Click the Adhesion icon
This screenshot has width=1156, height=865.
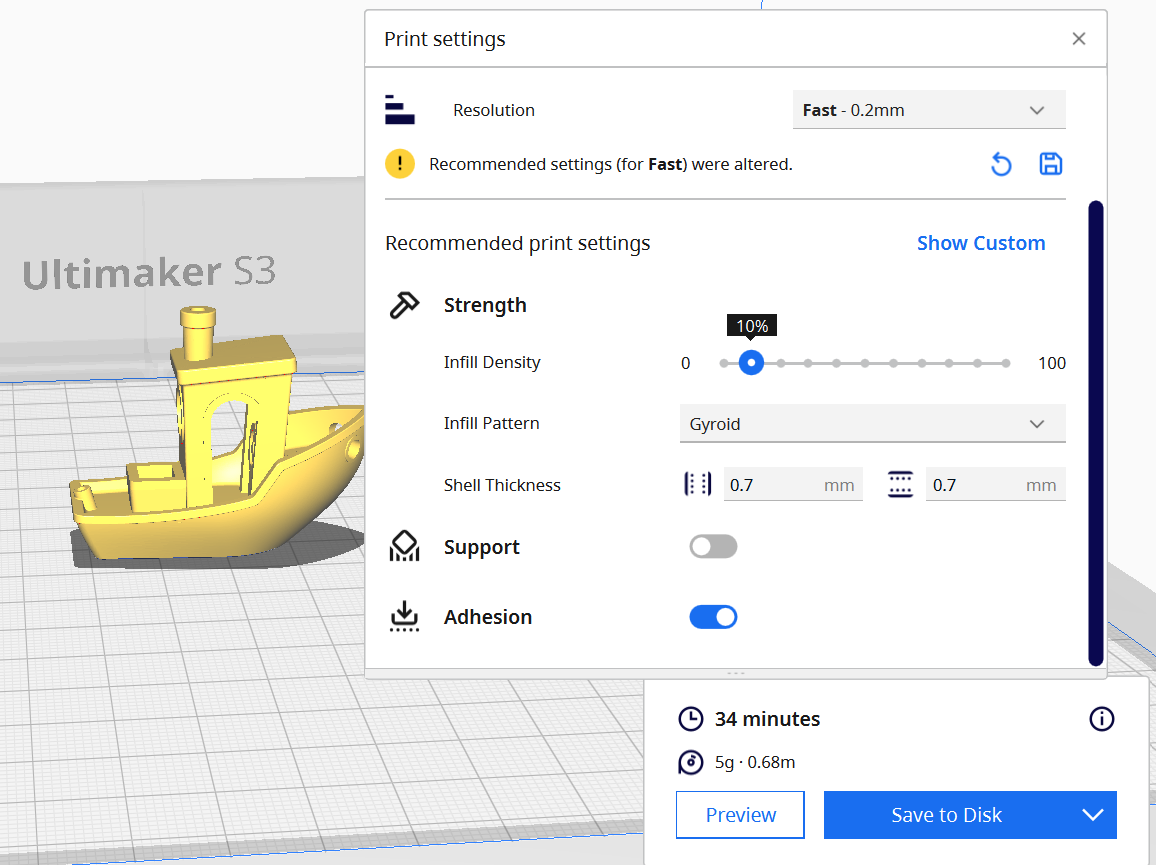coord(404,616)
